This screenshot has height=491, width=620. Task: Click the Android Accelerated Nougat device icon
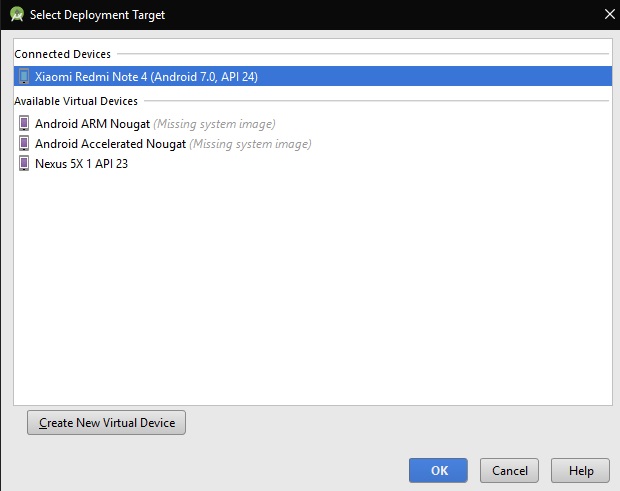[24, 144]
